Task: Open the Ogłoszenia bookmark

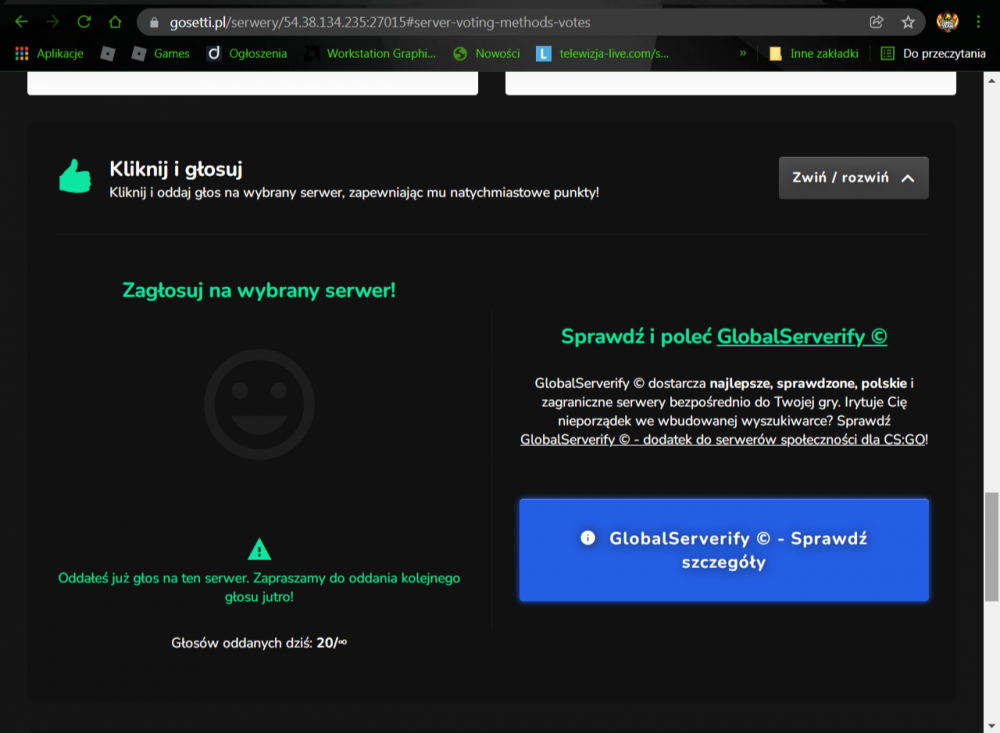Action: pos(247,54)
